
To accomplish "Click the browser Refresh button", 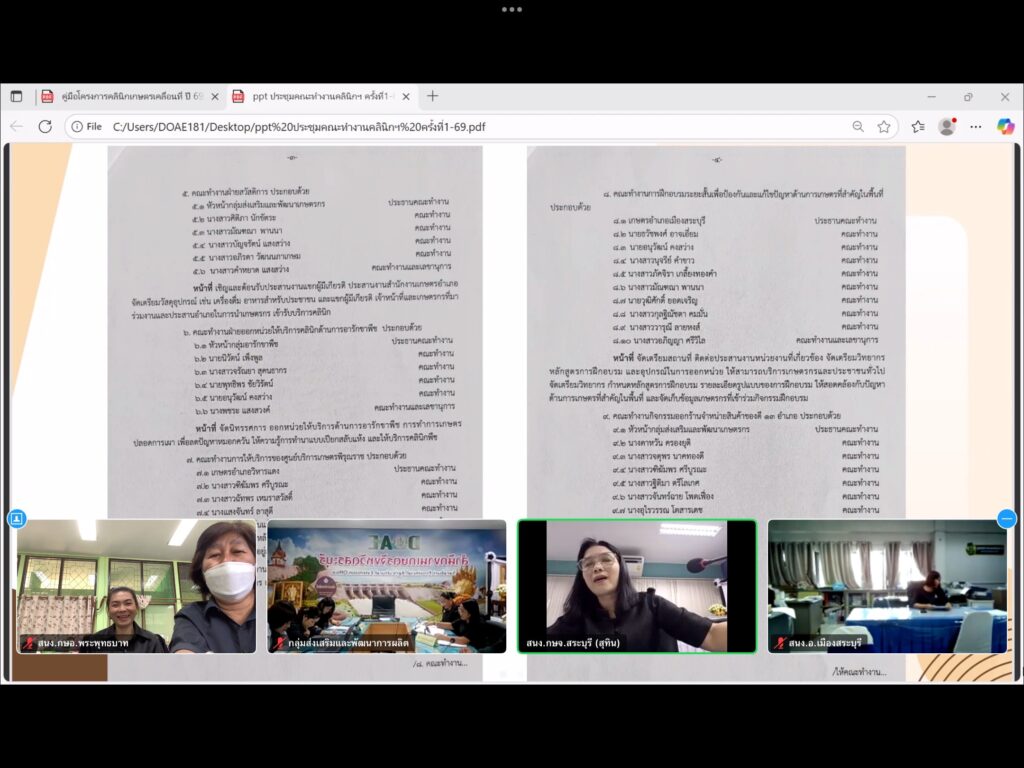I will [45, 127].
